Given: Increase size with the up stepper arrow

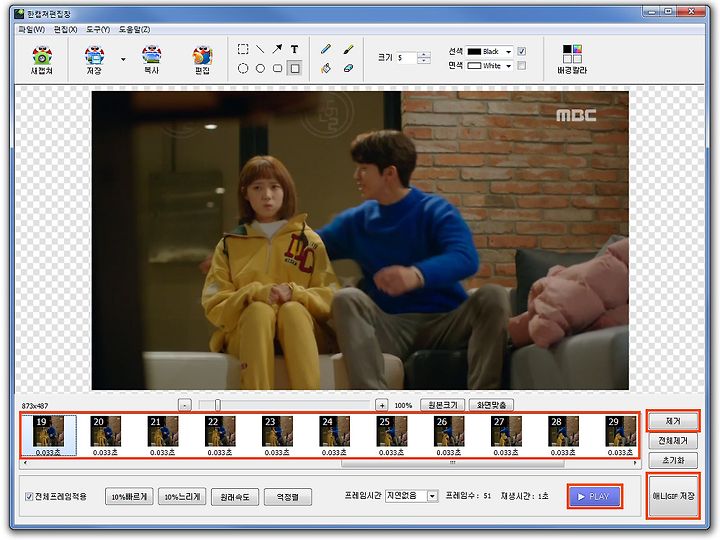Looking at the screenshot, I should (424, 55).
